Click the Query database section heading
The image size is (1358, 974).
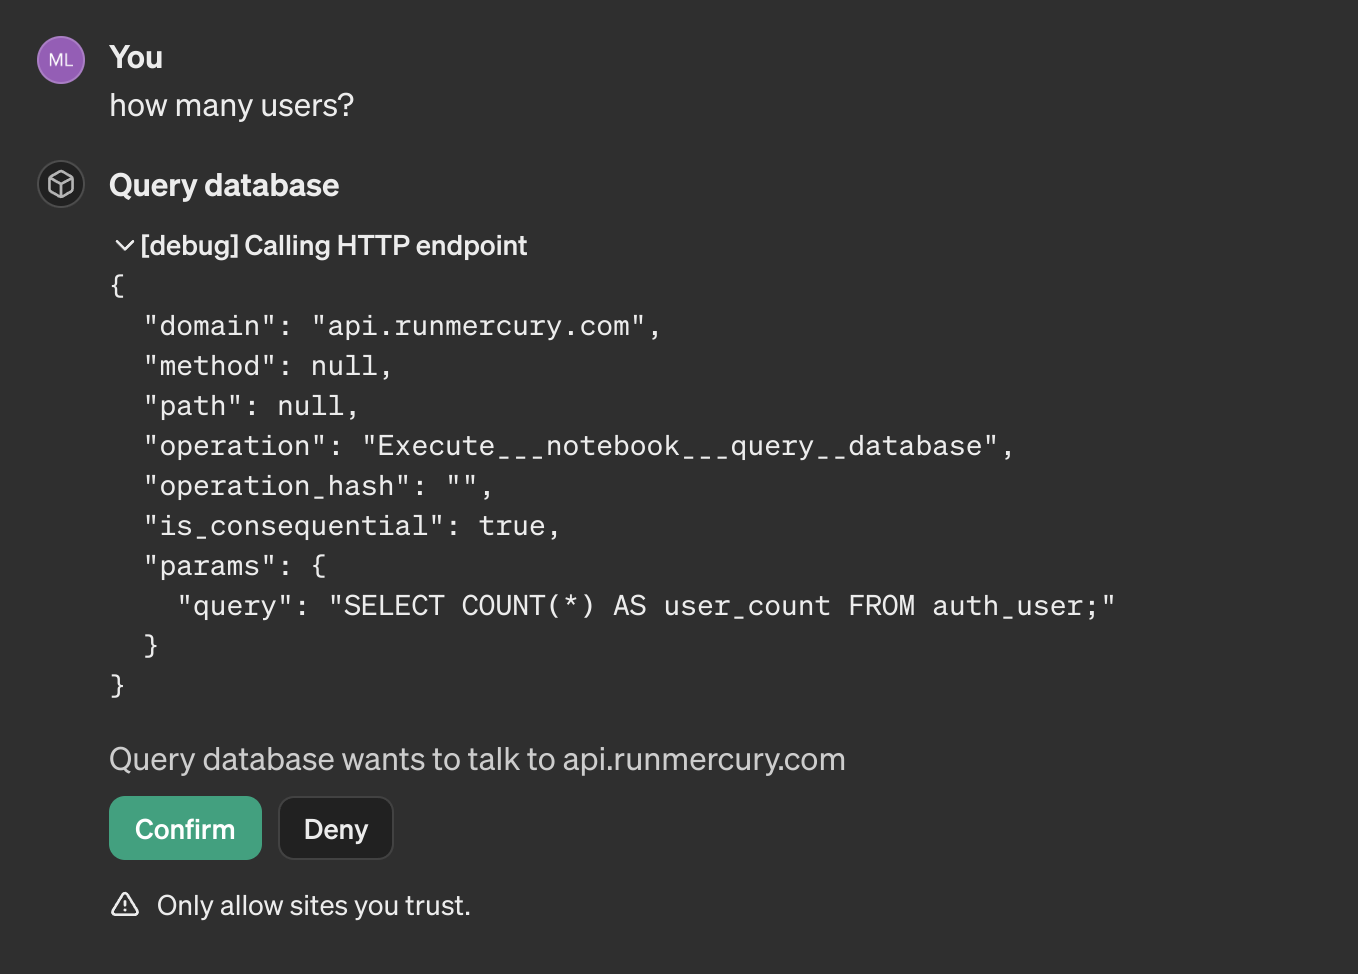coord(223,185)
